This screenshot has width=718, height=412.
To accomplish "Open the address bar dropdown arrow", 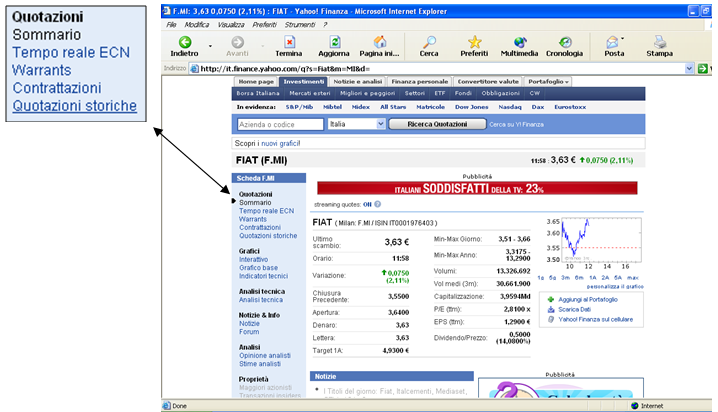I will tap(690, 68).
